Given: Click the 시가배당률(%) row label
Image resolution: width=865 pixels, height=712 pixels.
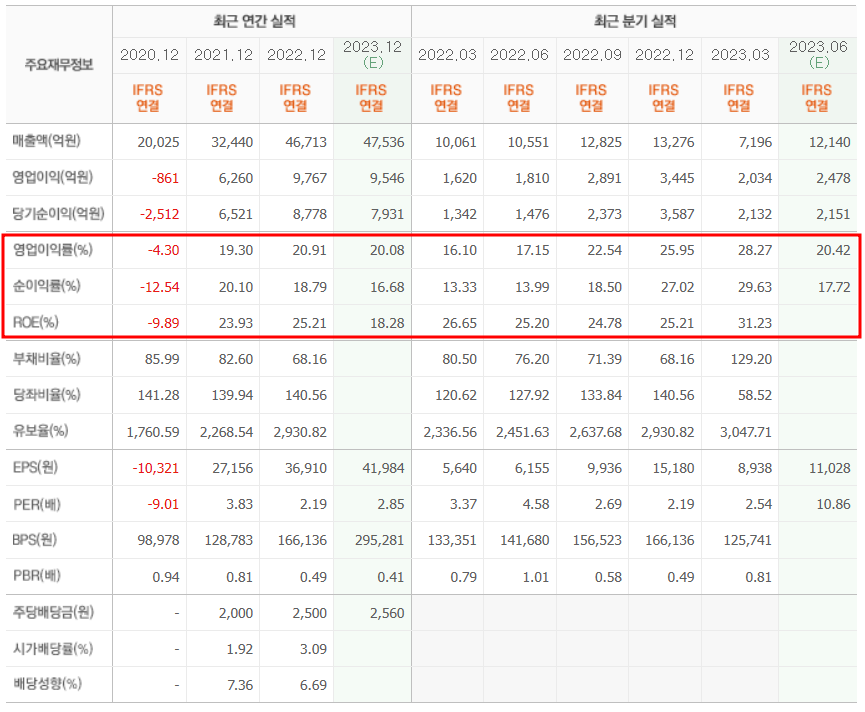Looking at the screenshot, I should pyautogui.click(x=53, y=649).
